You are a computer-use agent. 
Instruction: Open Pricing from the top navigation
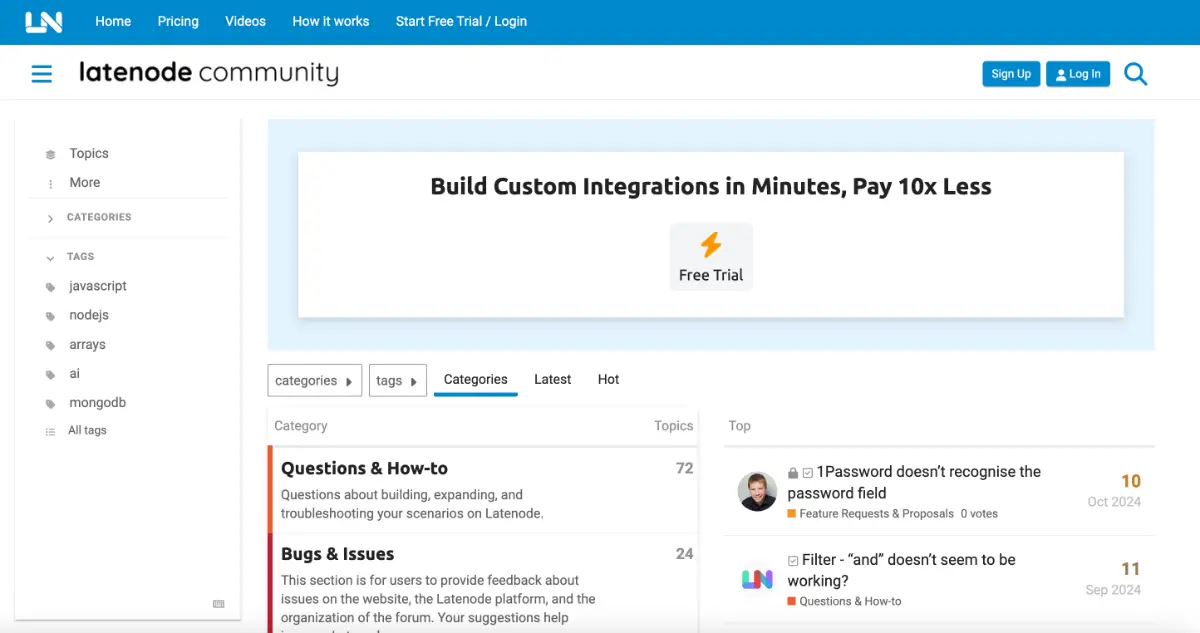click(x=177, y=21)
